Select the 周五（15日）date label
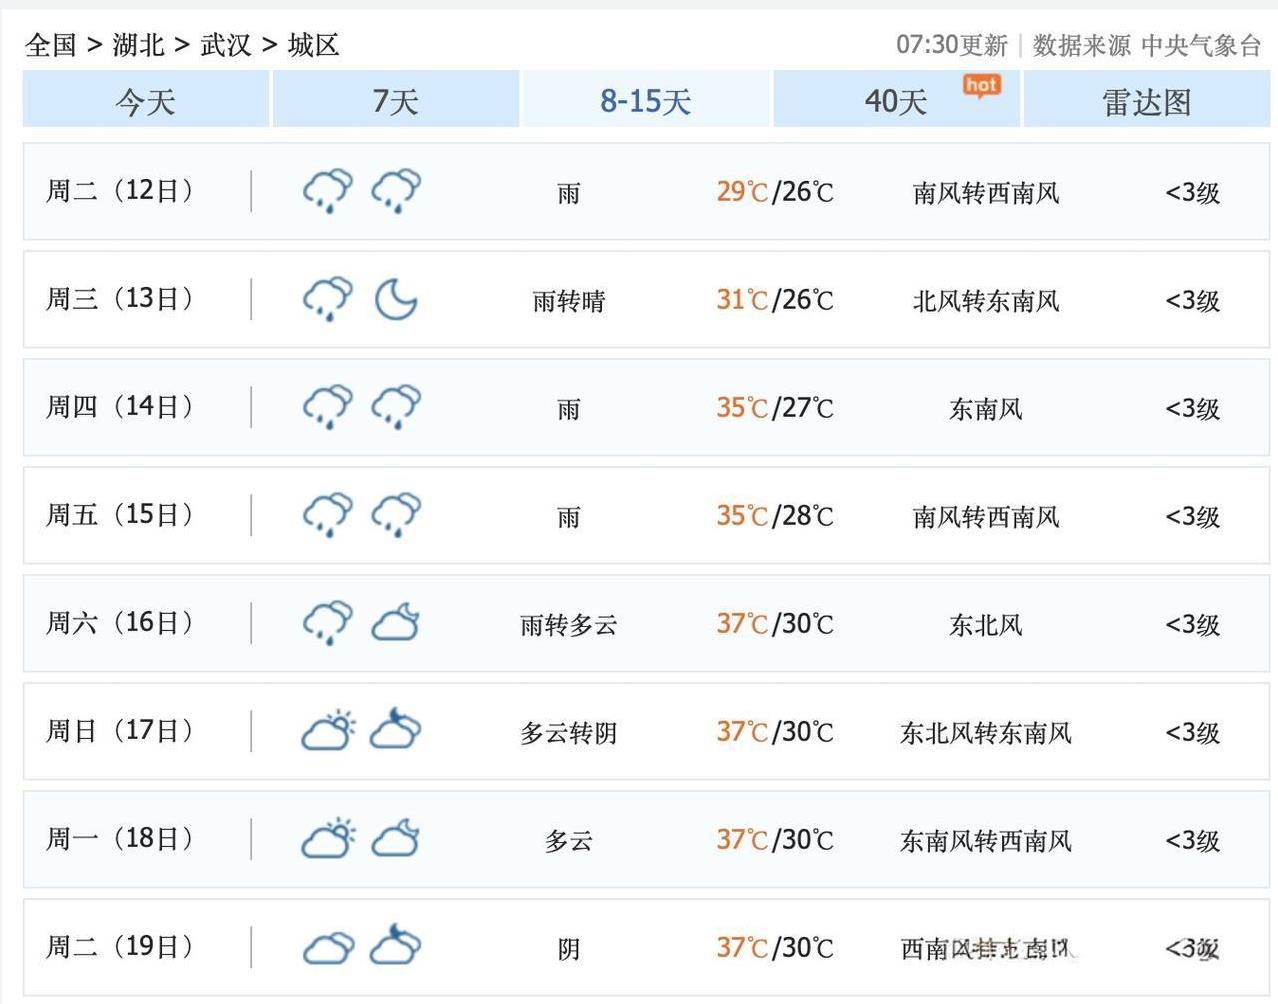1278x1004 pixels. point(120,515)
